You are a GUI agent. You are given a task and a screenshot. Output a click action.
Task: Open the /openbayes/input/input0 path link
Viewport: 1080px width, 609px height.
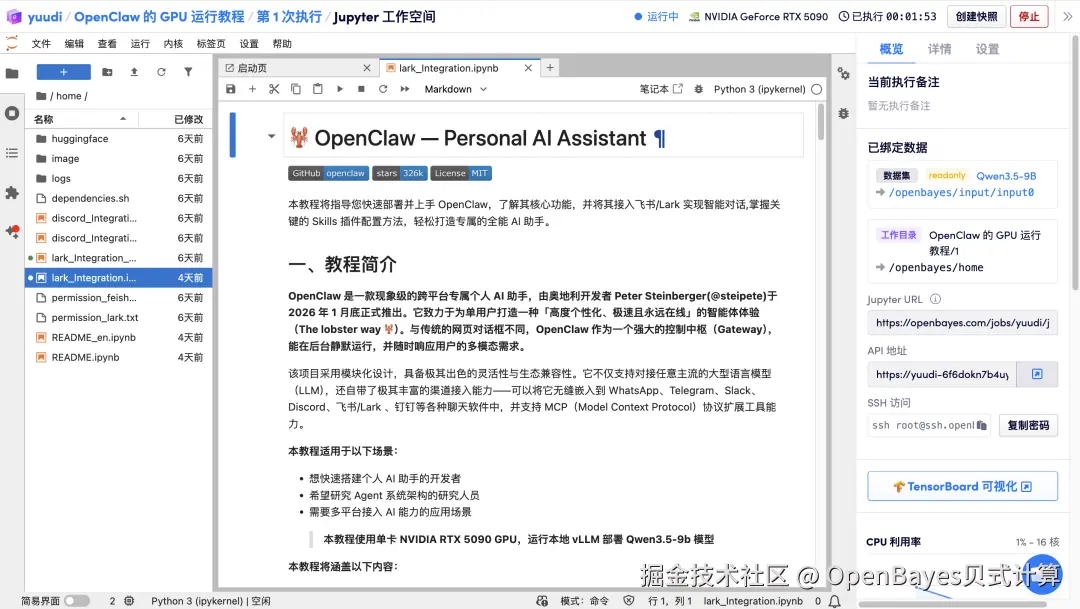click(961, 192)
